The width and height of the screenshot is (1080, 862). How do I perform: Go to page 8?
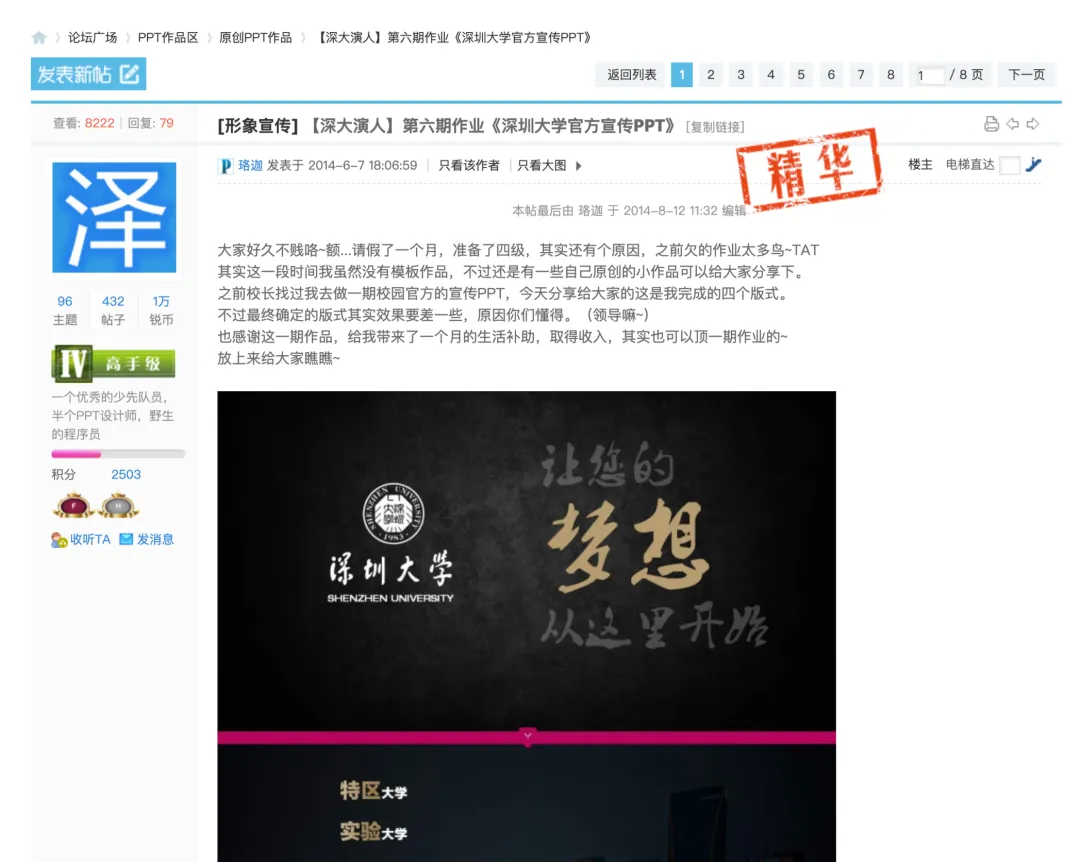(x=891, y=74)
